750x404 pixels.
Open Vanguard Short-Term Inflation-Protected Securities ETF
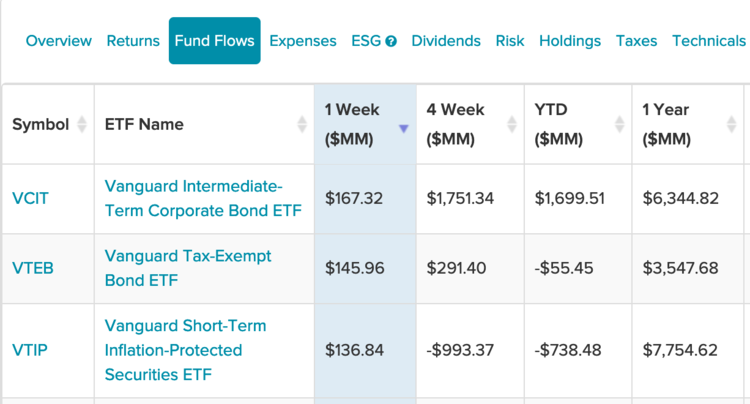click(x=186, y=350)
